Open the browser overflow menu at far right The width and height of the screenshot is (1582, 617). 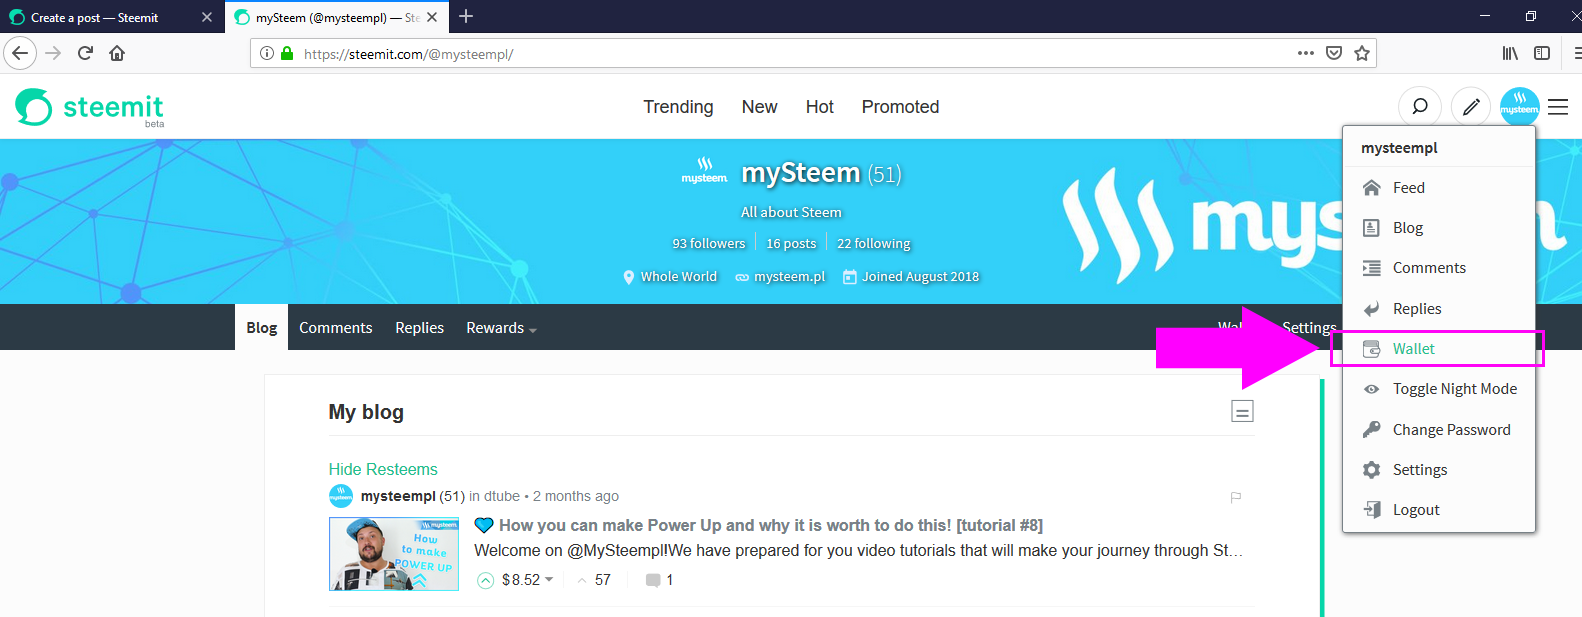point(1577,53)
